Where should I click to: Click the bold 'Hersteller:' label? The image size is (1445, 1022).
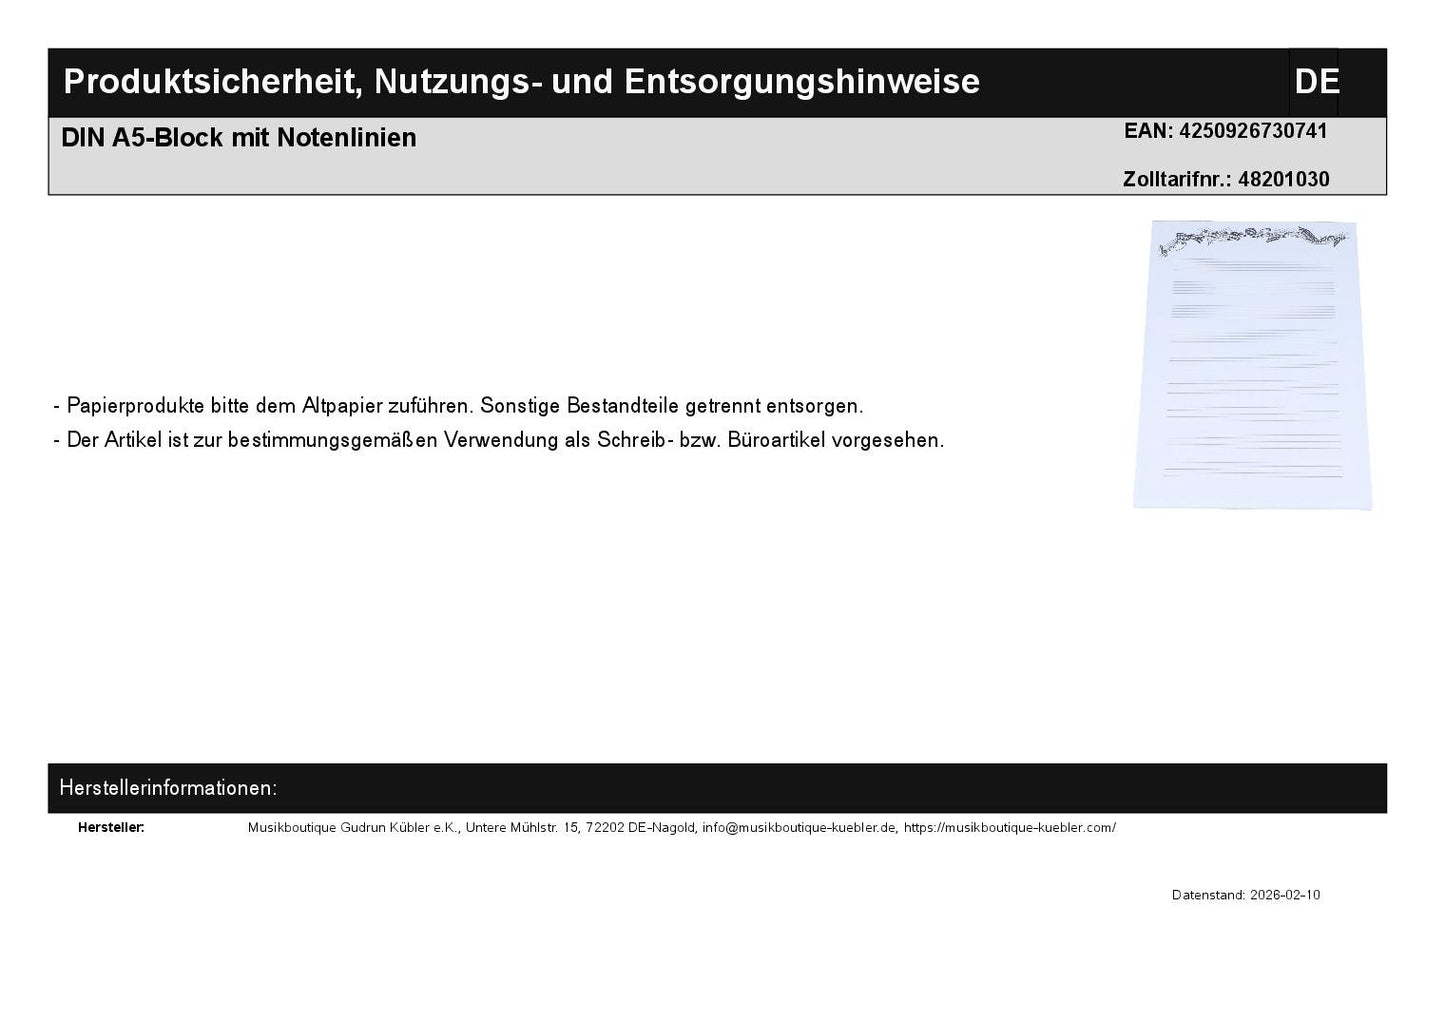coord(111,828)
